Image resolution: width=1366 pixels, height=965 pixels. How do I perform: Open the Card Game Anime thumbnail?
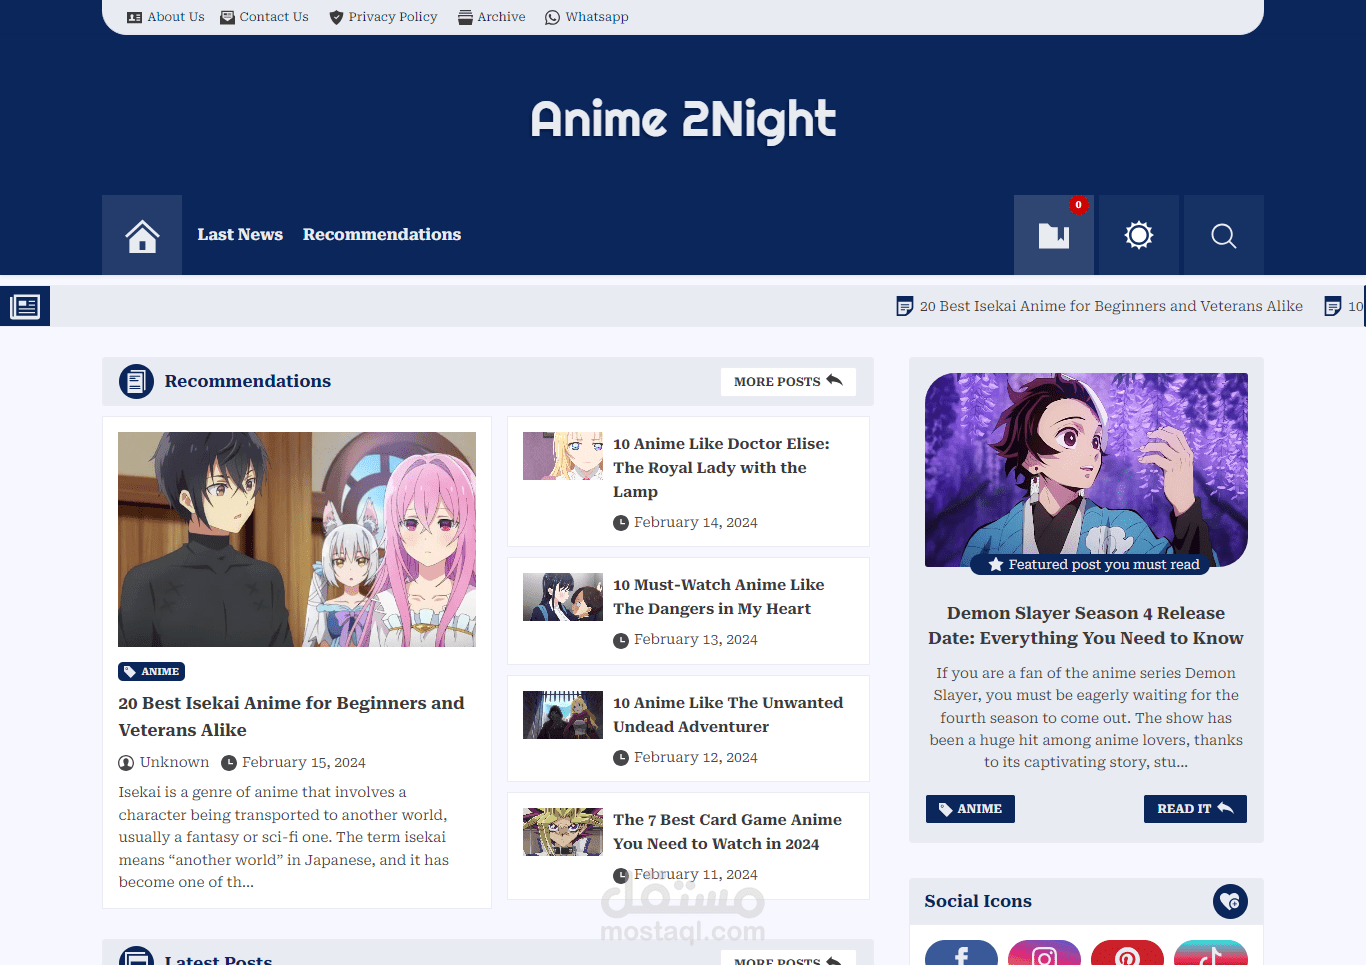[x=563, y=832]
